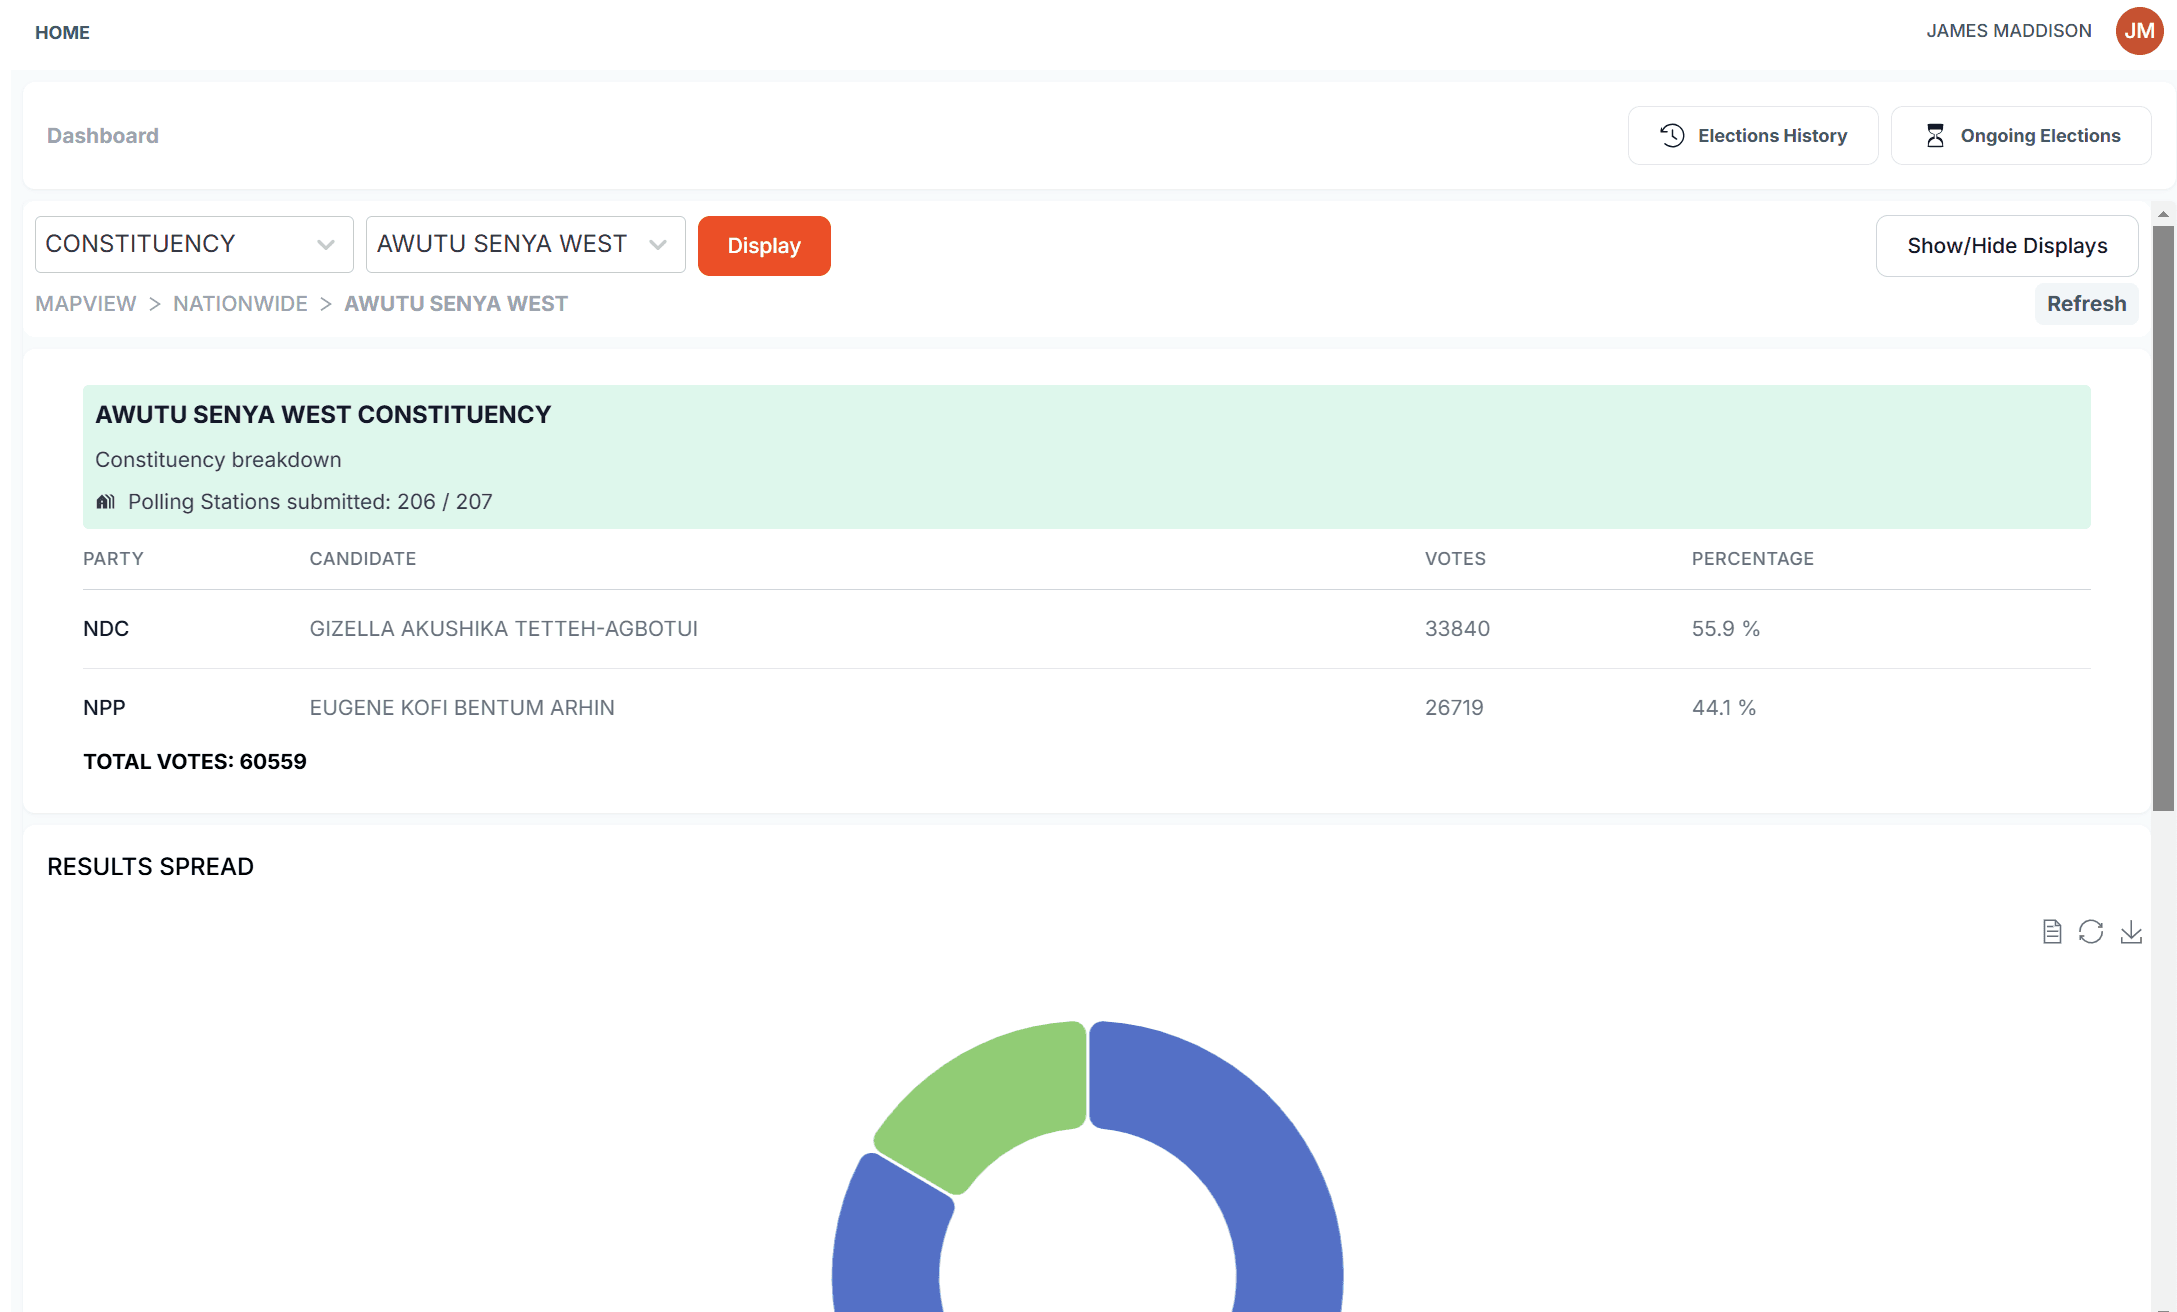Click the AWUTU SENYA WEST dropdown chevron
The image size is (2177, 1312).
(658, 245)
